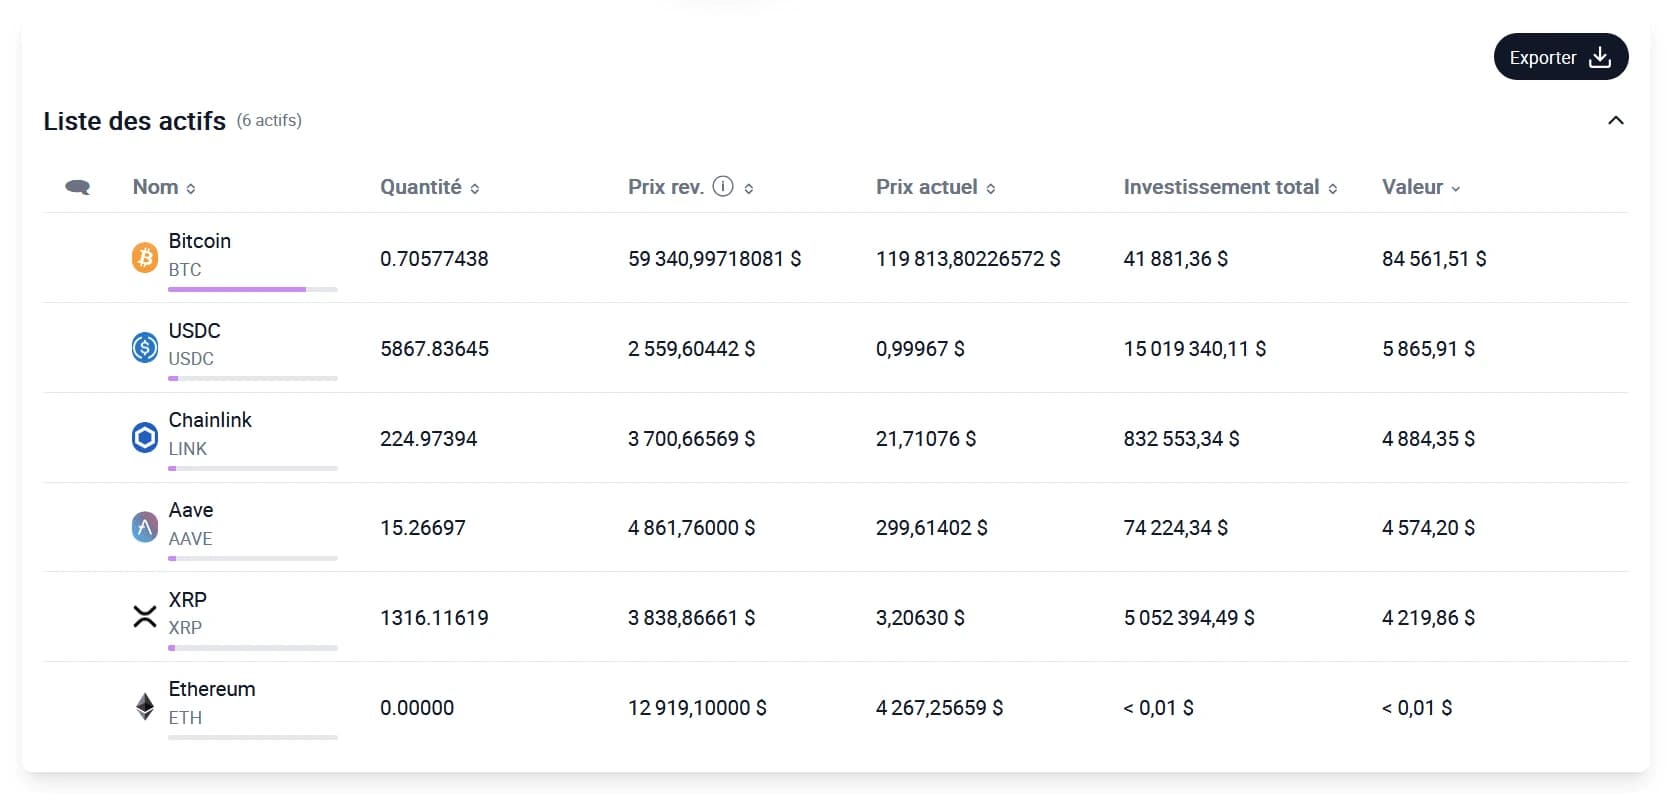
Task: Select Aave current price 299,61402 $
Action: coord(932,528)
